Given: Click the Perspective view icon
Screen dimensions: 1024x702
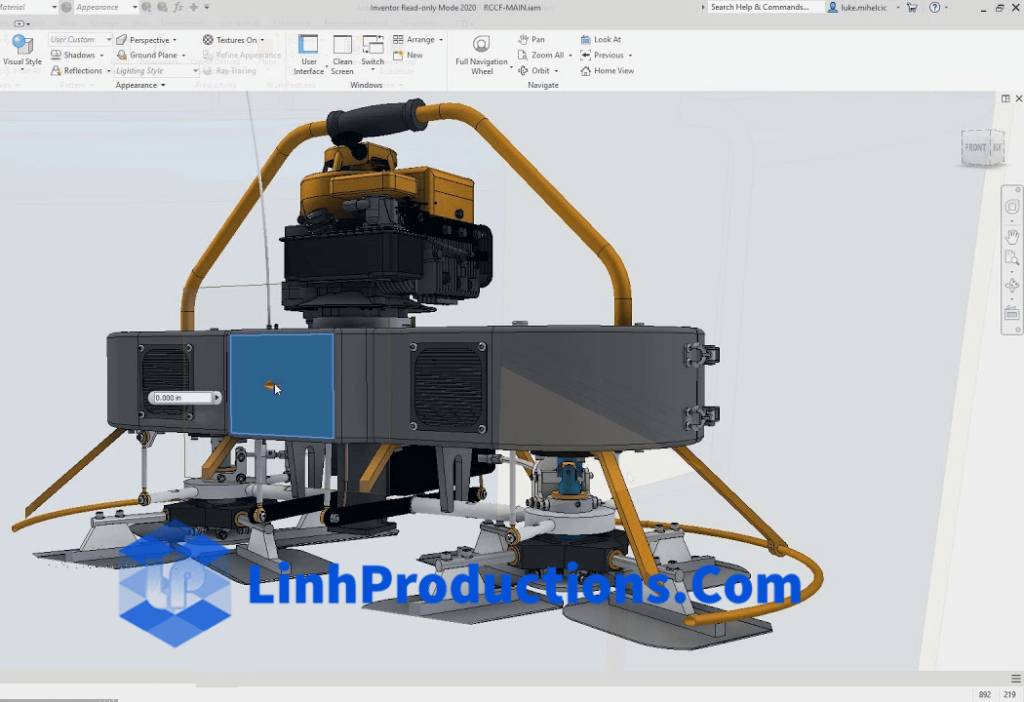Looking at the screenshot, I should (x=121, y=40).
